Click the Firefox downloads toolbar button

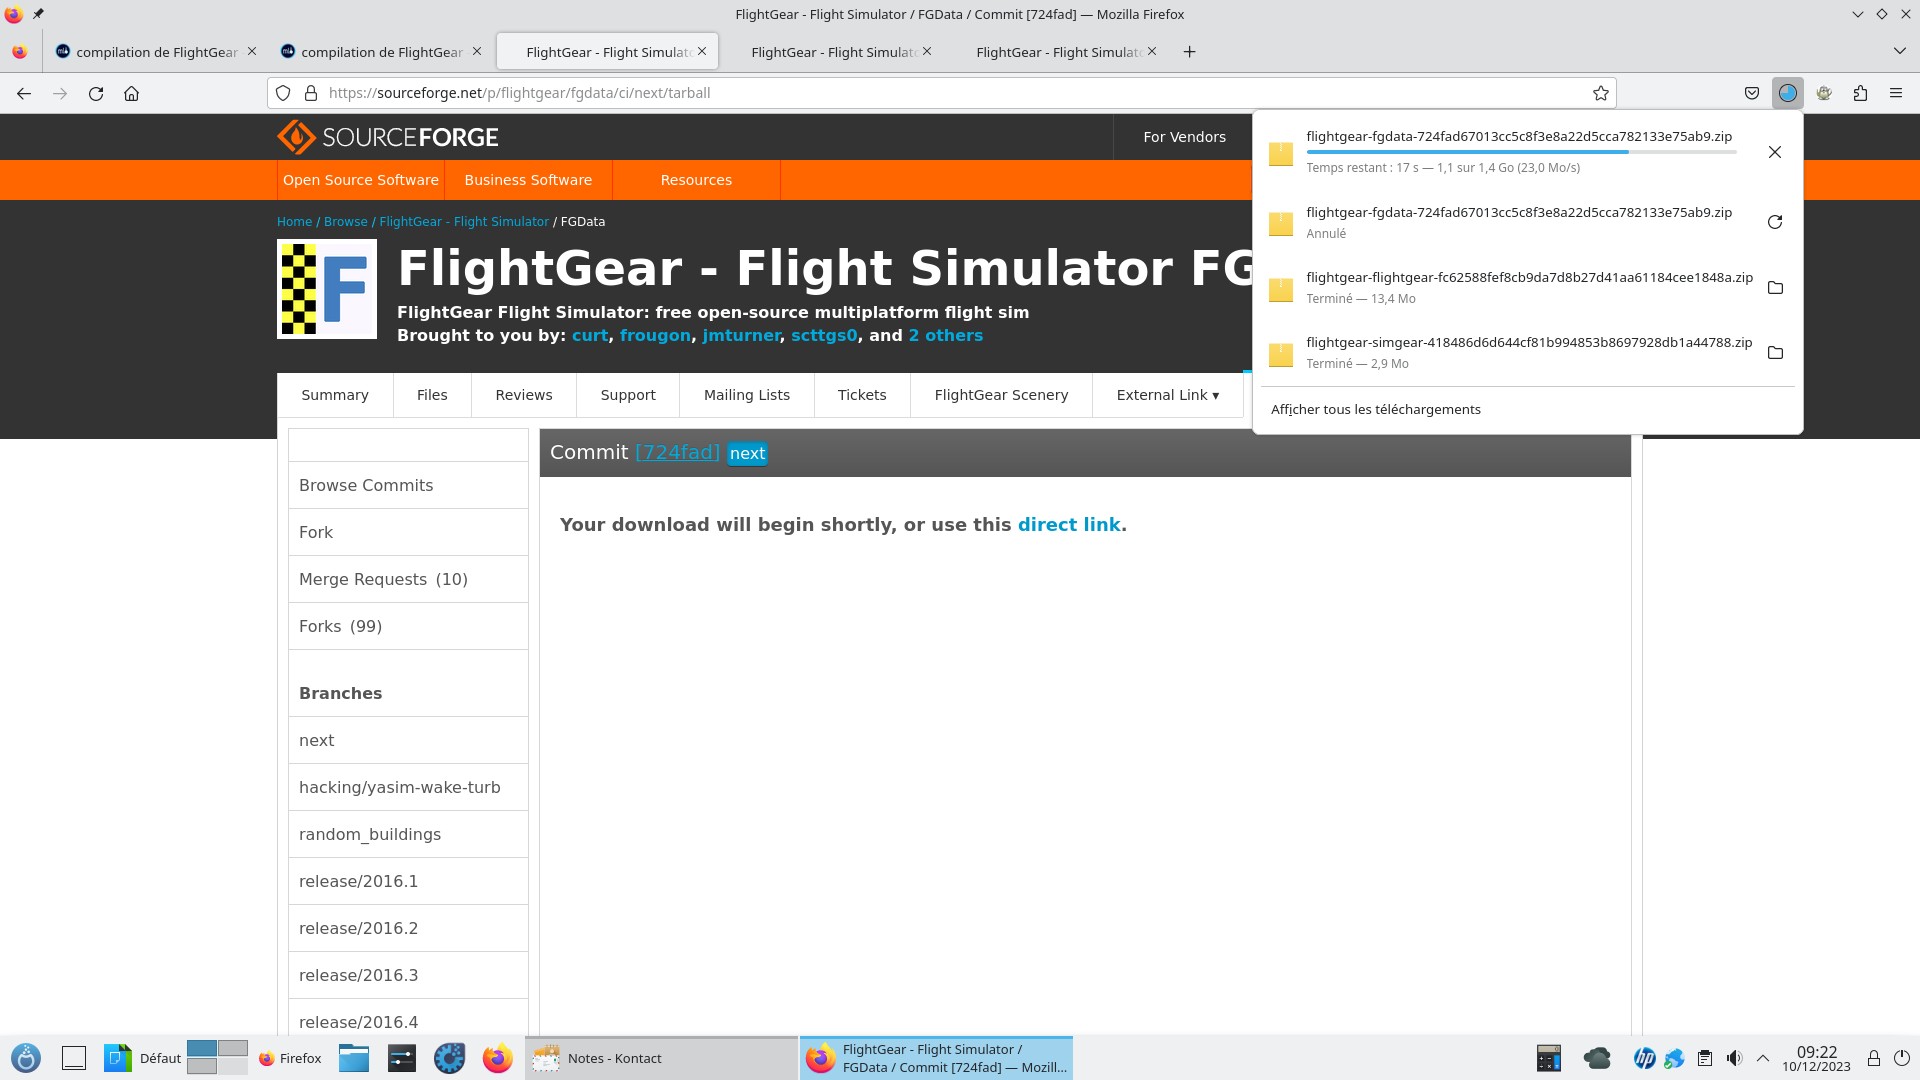coord(1787,93)
